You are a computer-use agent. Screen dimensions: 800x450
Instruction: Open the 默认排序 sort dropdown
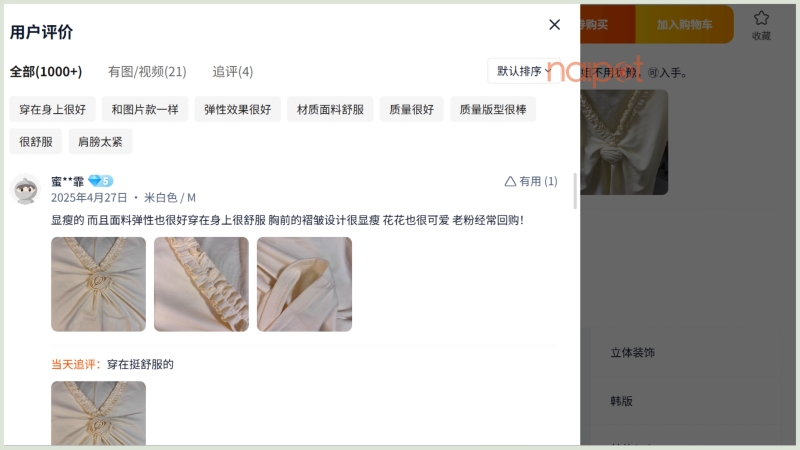point(524,71)
